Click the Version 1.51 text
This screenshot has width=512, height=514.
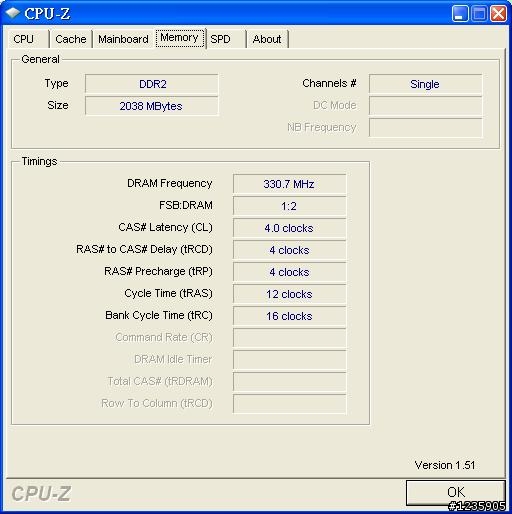point(445,465)
